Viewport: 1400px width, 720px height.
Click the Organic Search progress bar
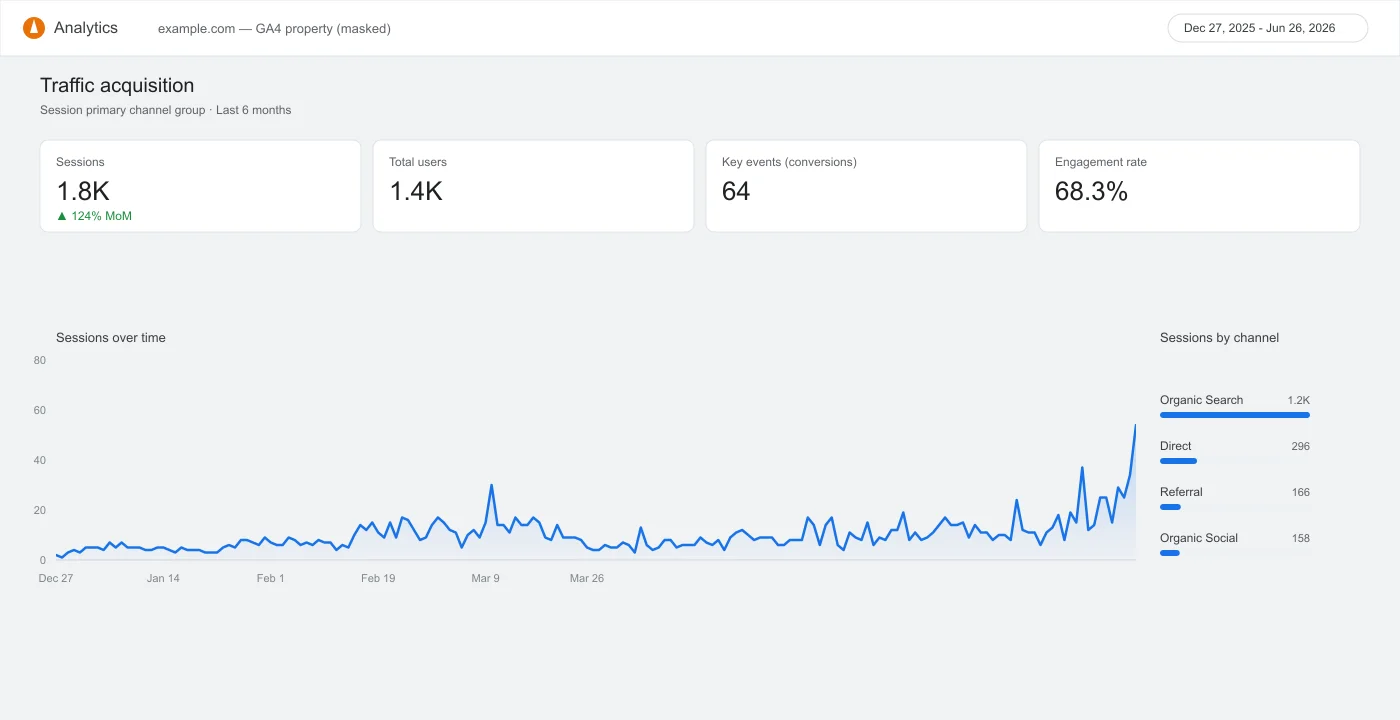(x=1235, y=415)
